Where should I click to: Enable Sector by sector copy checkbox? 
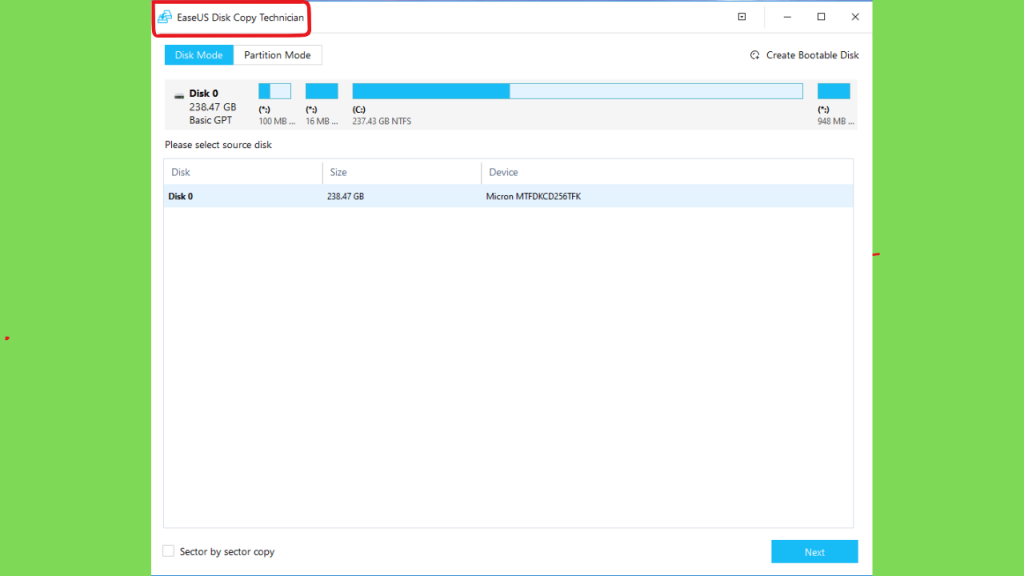(168, 551)
